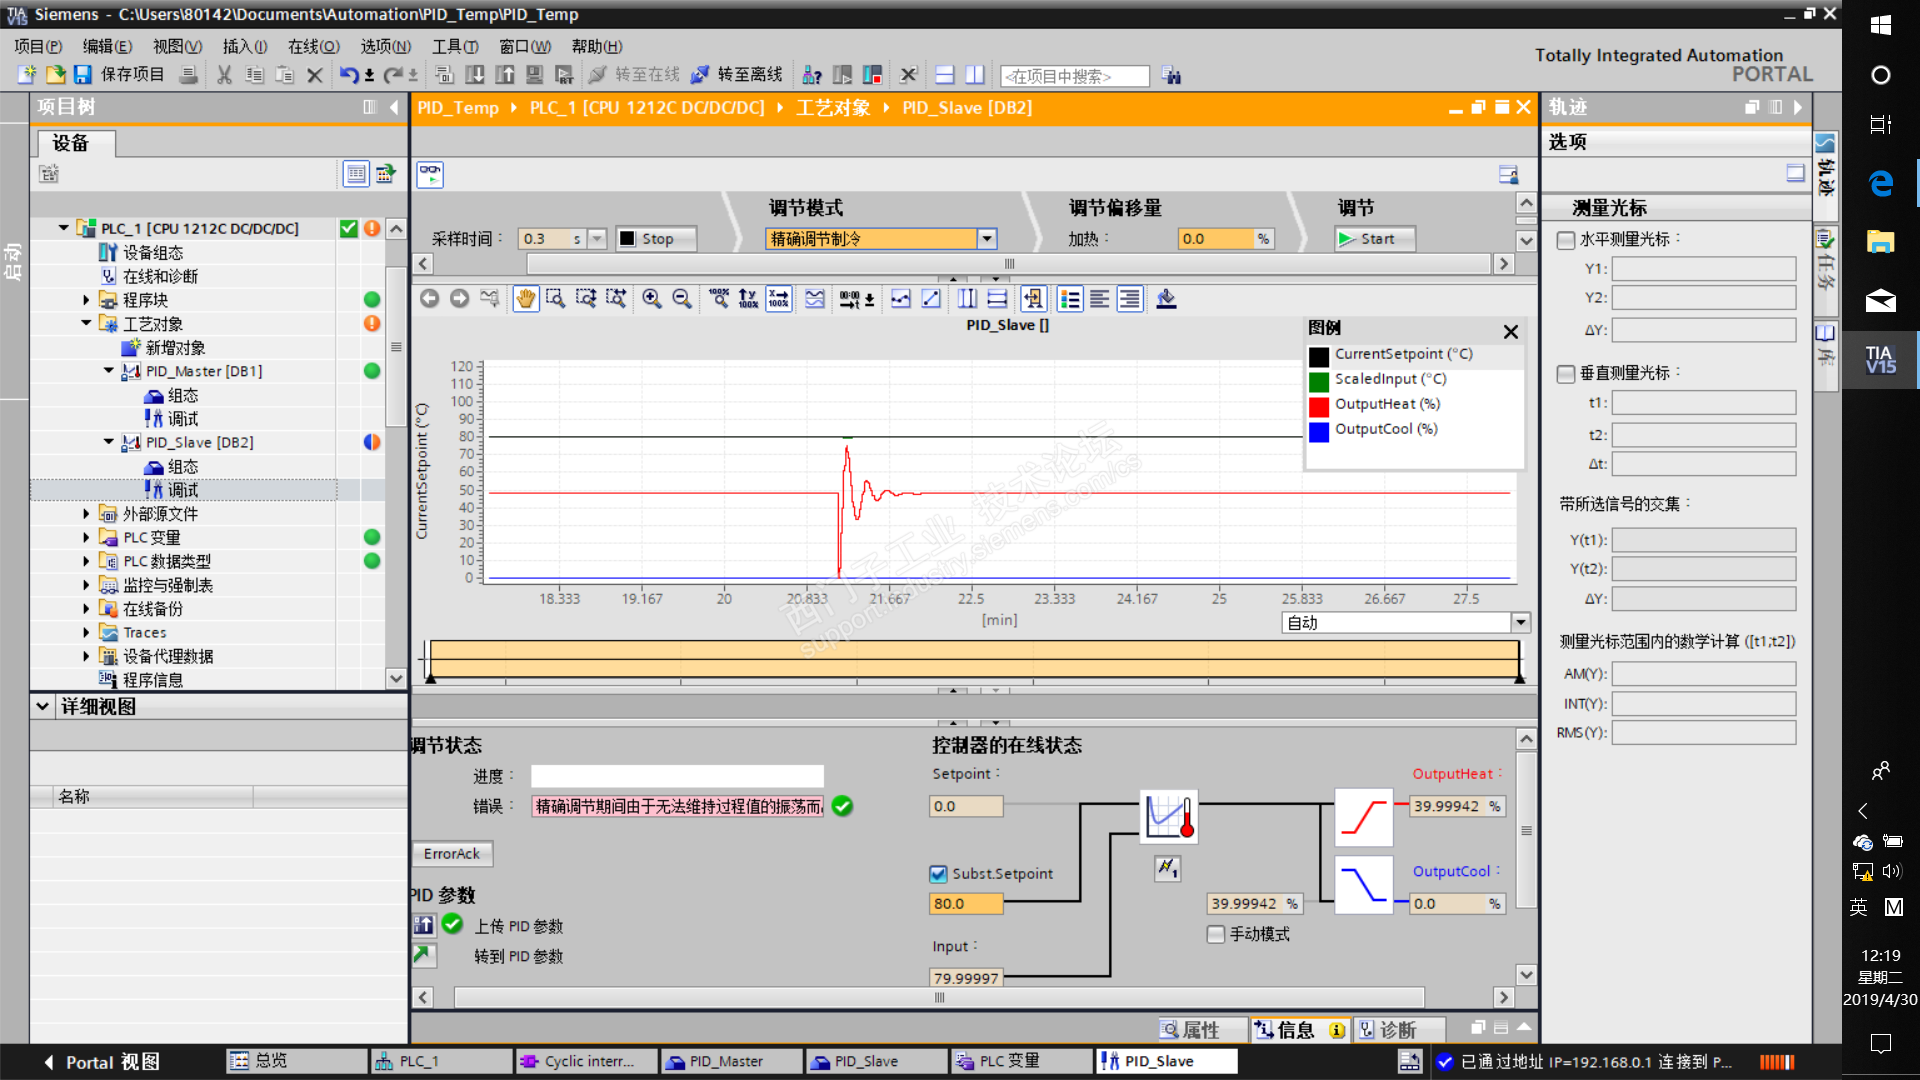
Task: Select the hand pan tool
Action: click(x=526, y=299)
